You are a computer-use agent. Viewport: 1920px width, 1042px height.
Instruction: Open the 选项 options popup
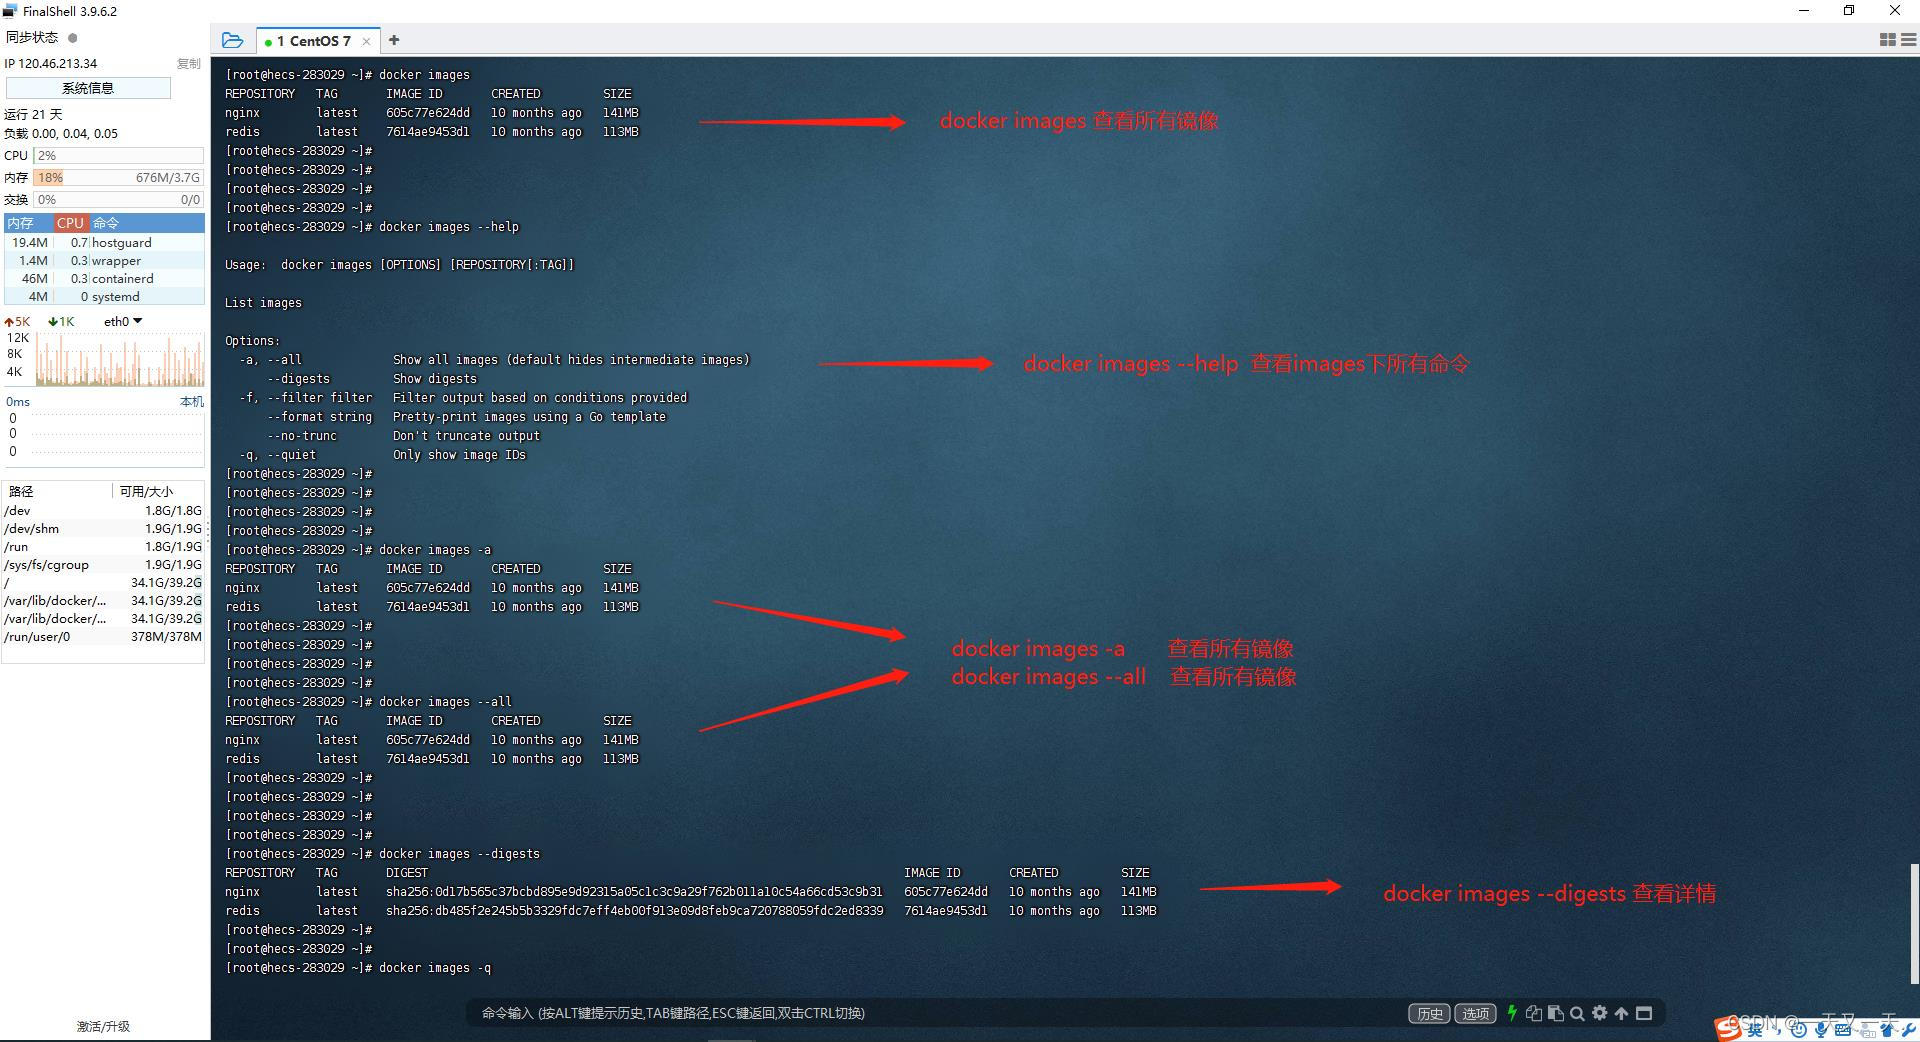(x=1475, y=1013)
